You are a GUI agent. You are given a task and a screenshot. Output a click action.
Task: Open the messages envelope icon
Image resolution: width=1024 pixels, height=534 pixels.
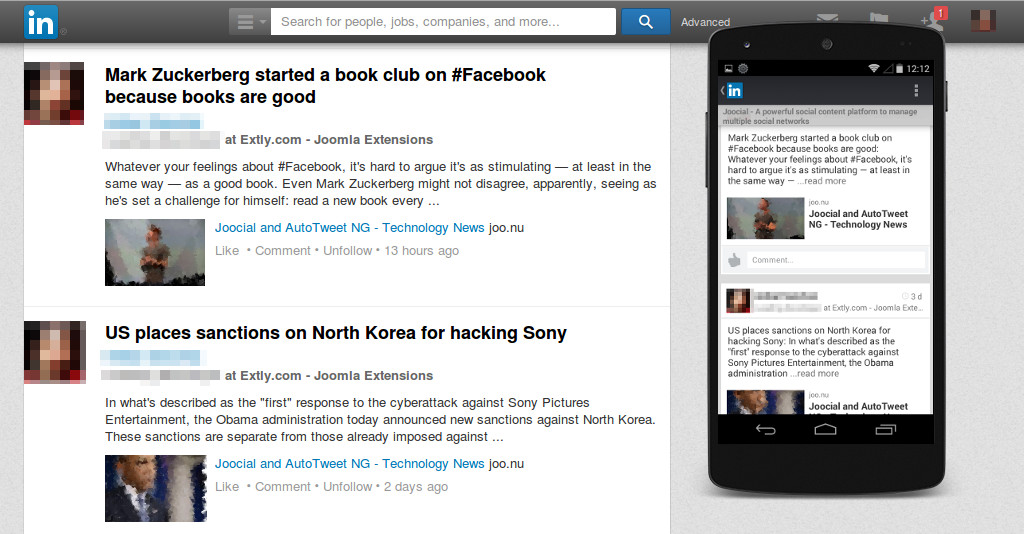[x=827, y=18]
